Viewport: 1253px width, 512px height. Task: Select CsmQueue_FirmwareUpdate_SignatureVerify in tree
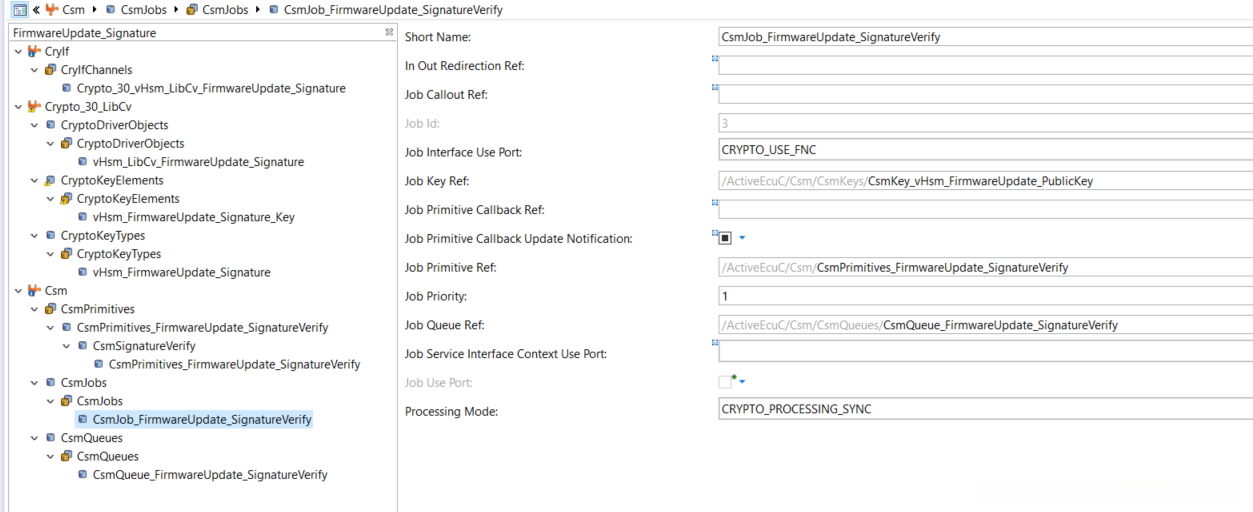point(210,475)
